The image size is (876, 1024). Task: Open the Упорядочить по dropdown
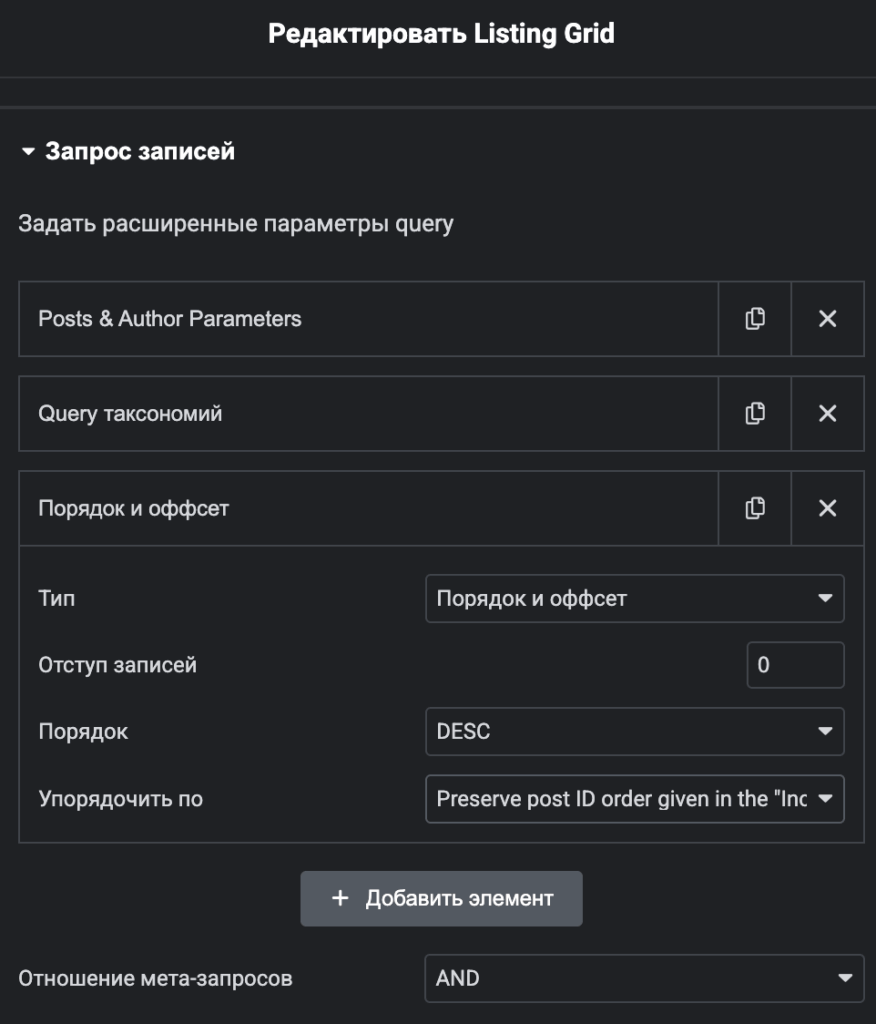click(x=634, y=799)
